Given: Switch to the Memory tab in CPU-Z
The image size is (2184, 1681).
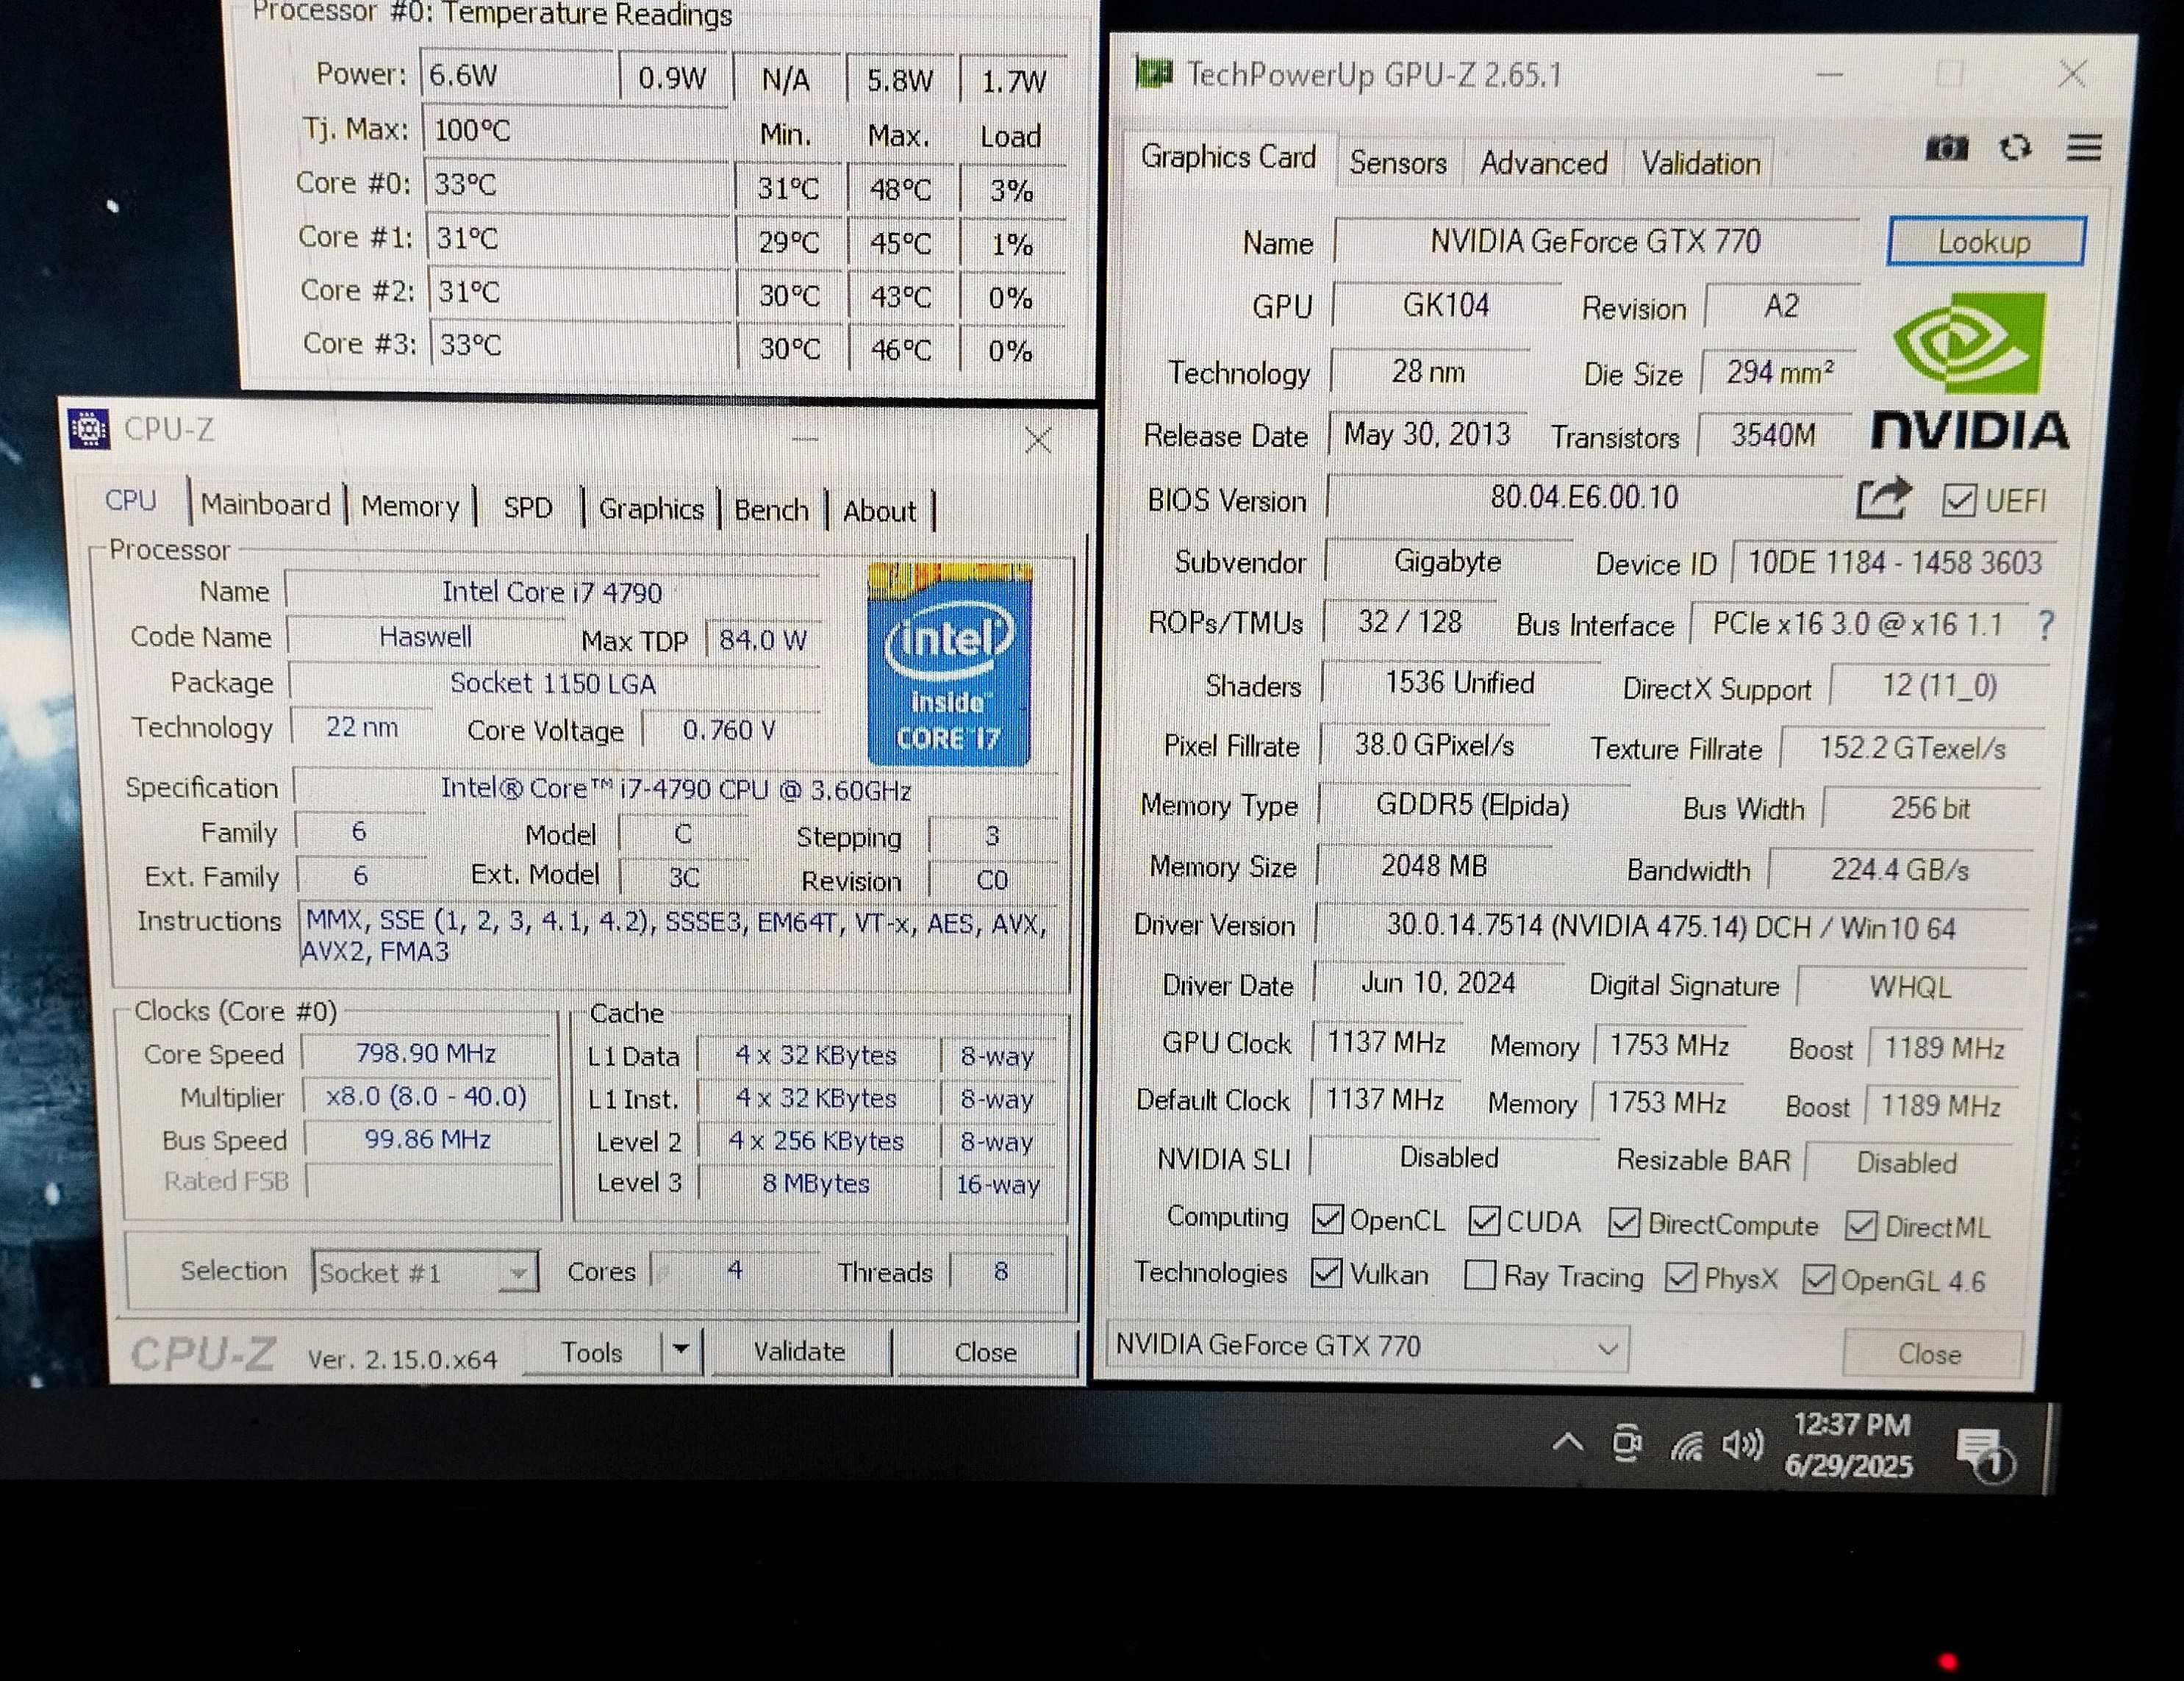Looking at the screenshot, I should [410, 506].
